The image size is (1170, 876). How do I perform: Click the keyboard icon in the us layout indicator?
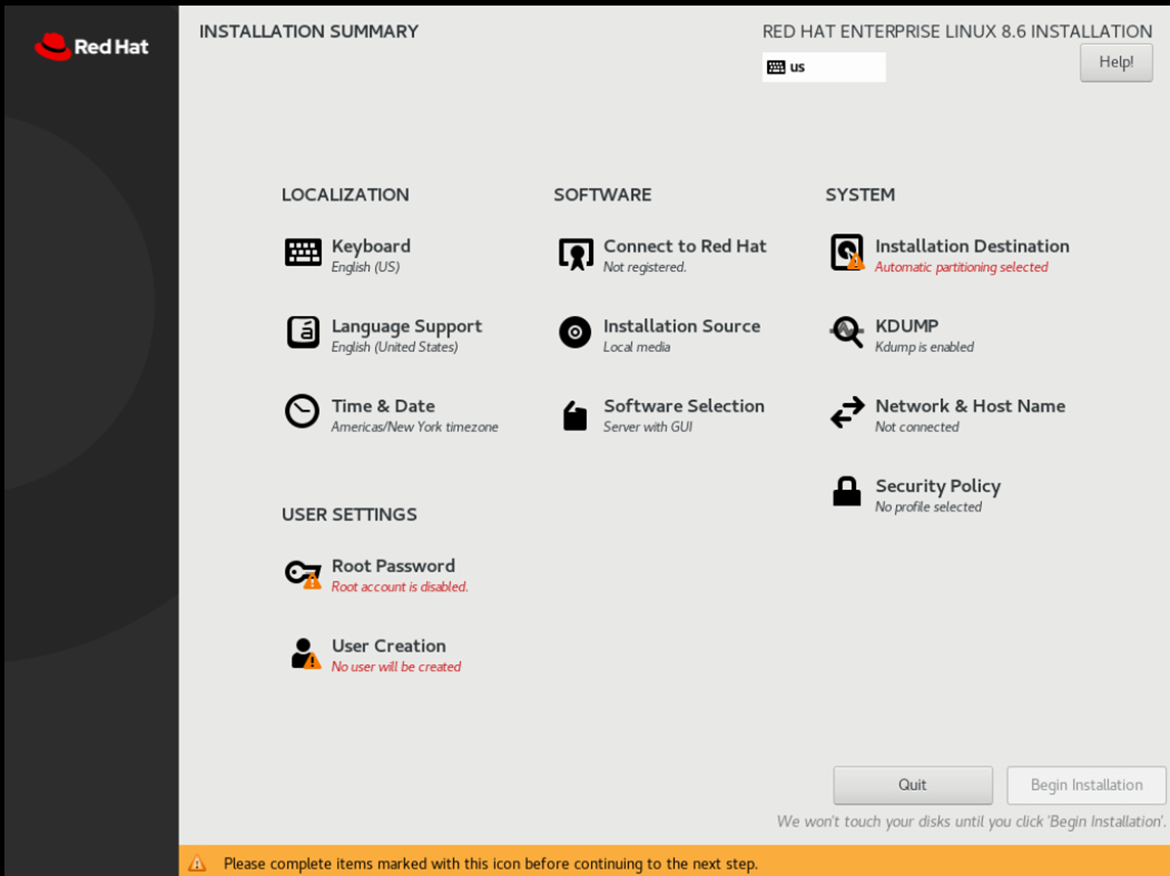[776, 67]
